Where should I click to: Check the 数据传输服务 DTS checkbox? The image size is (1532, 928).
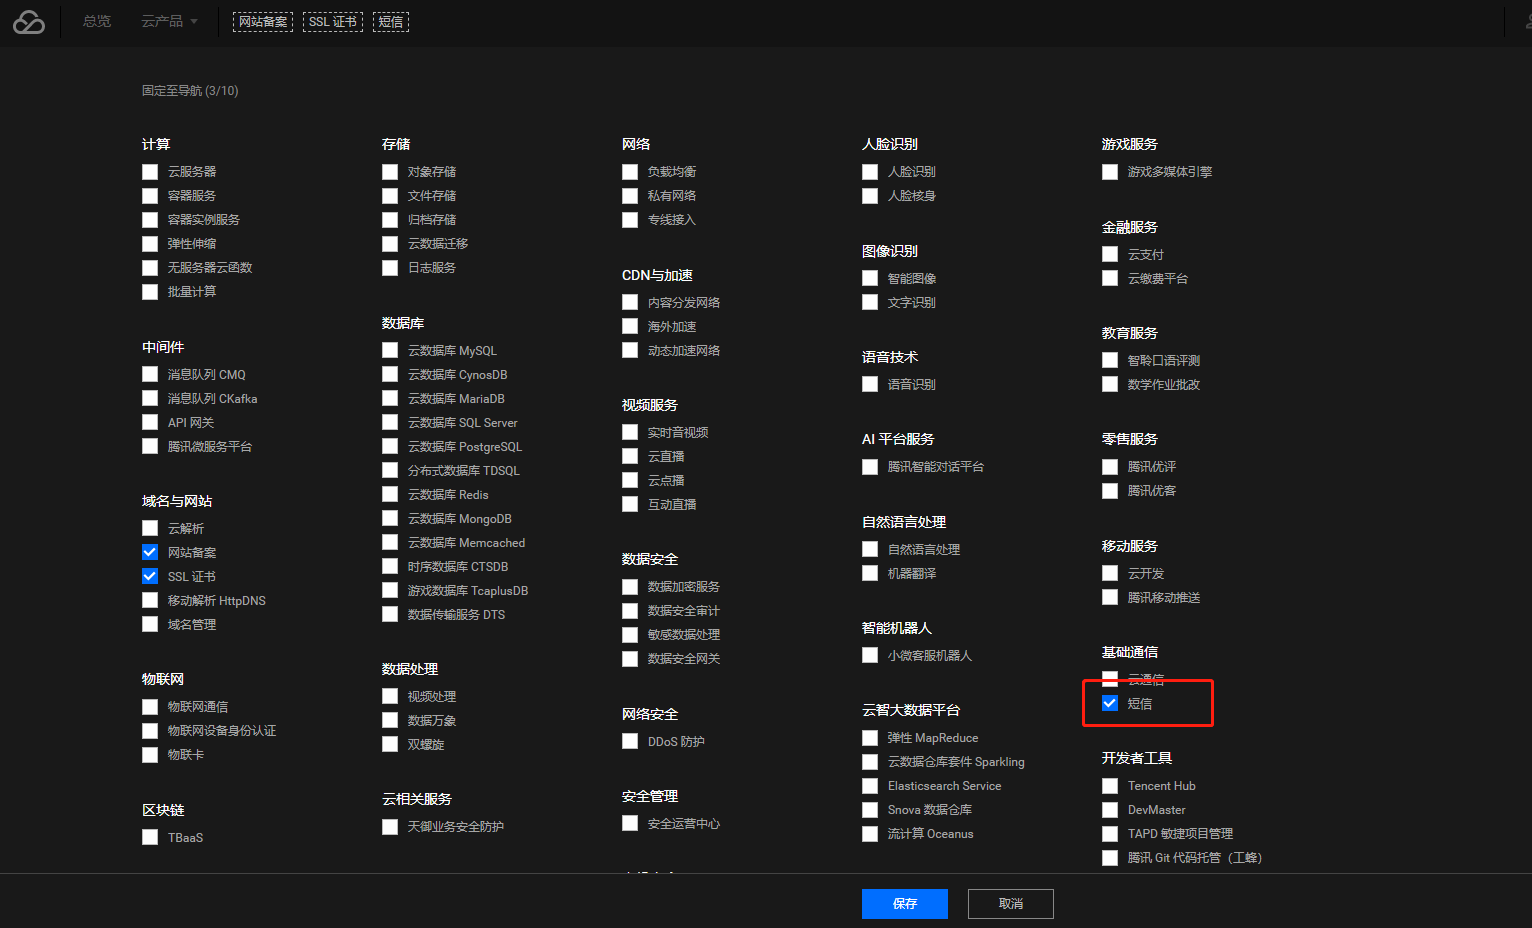(x=390, y=614)
